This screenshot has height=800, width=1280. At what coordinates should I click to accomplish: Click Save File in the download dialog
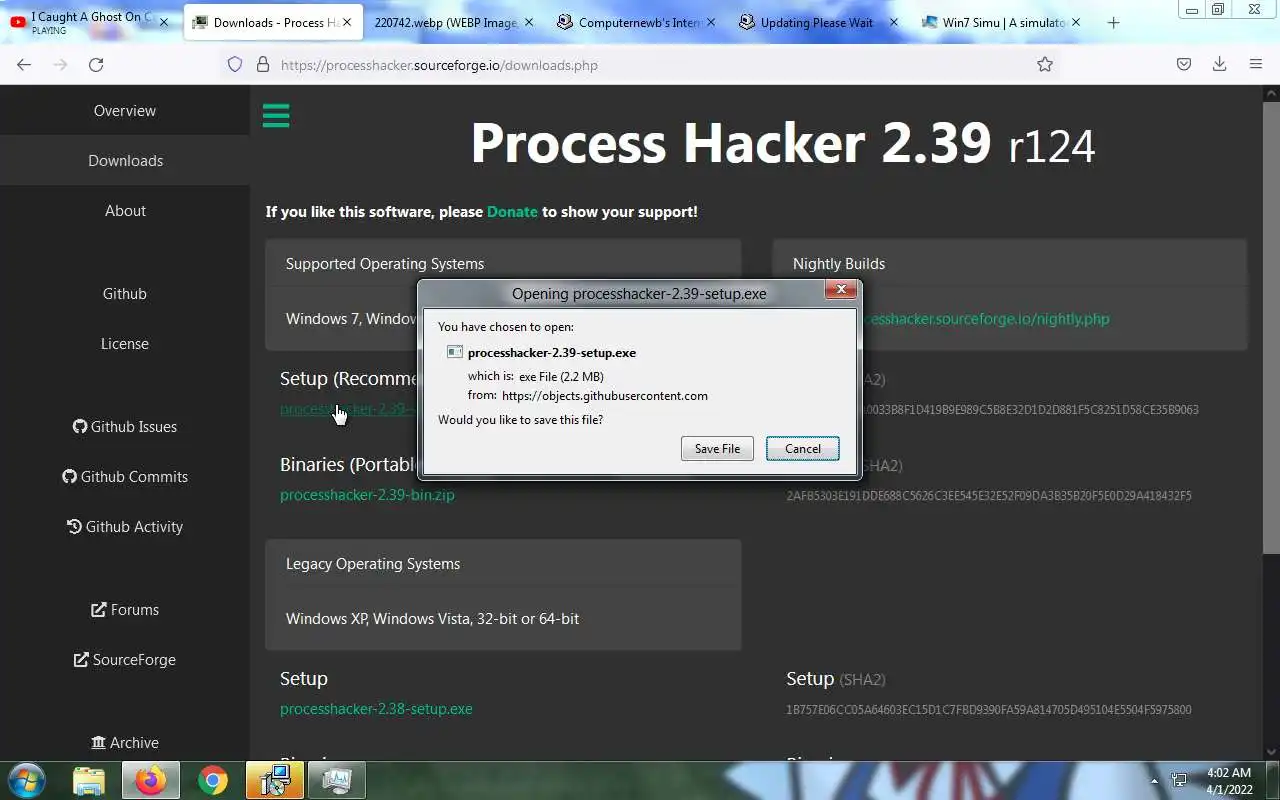[717, 449]
